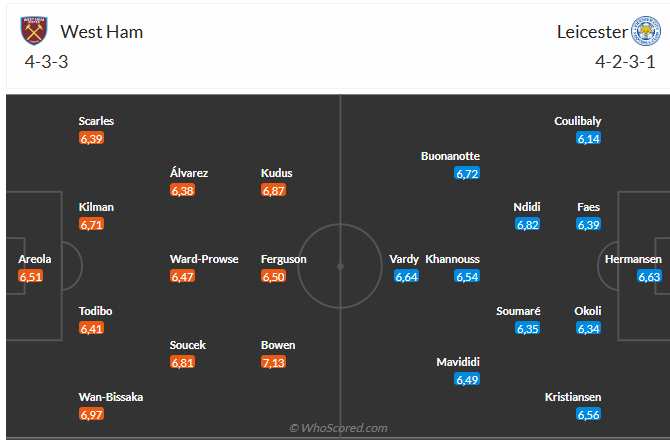Open the Leicester team name link
The image size is (670, 440).
pyautogui.click(x=592, y=32)
